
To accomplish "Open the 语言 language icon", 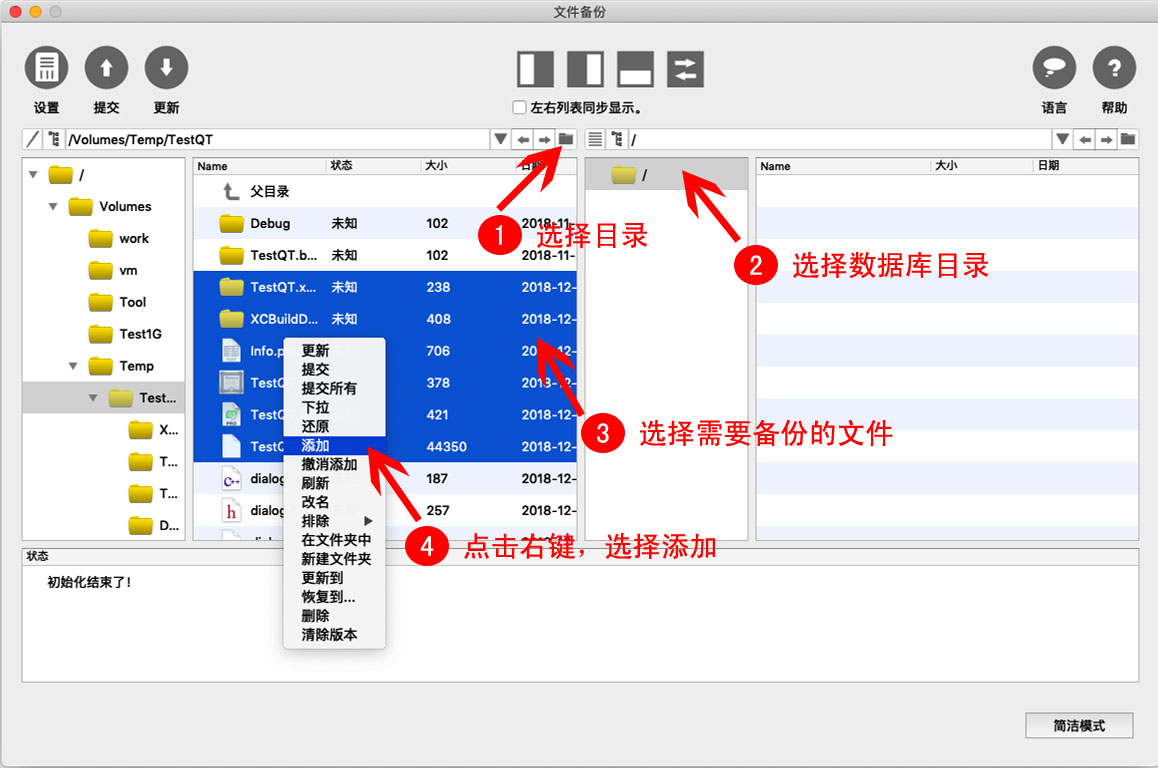I will 1054,68.
